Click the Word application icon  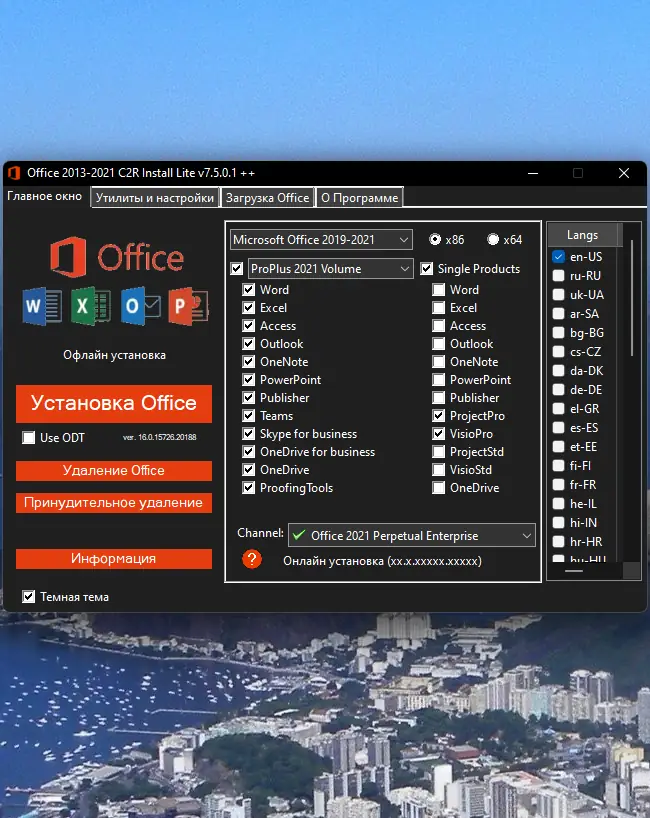pos(42,306)
